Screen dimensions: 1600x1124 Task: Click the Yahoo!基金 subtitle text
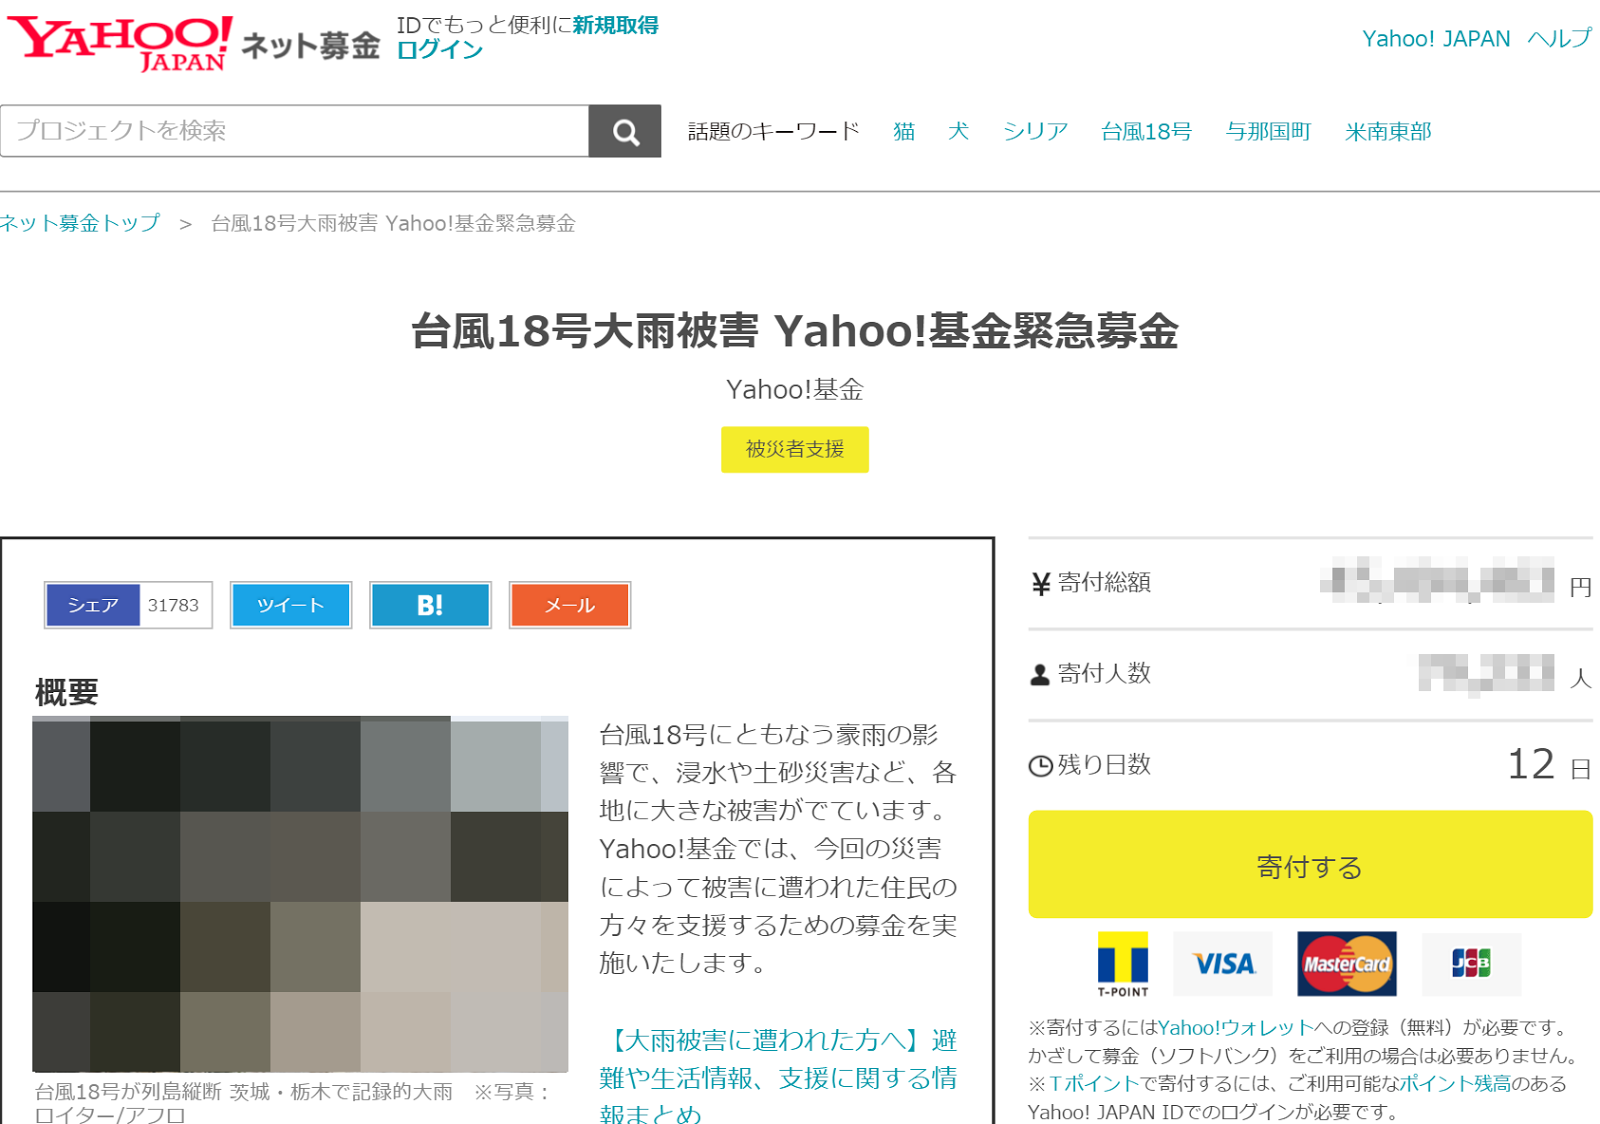coord(795,389)
